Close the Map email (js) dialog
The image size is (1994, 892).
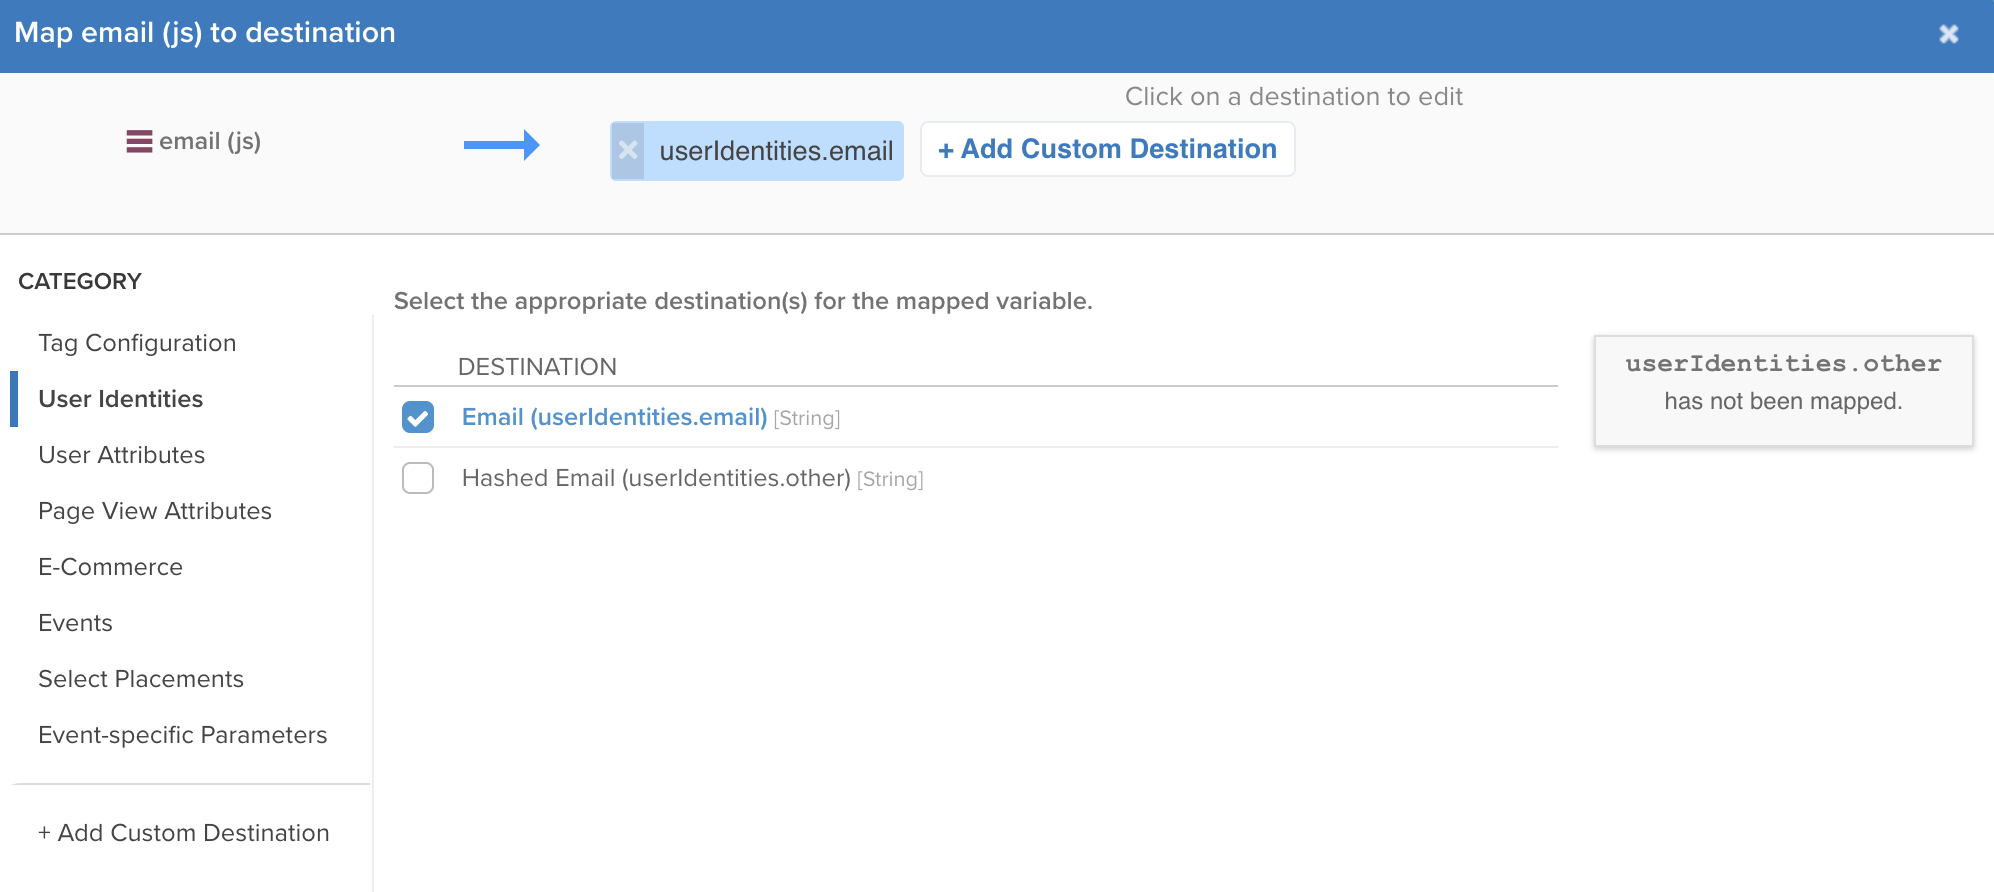1949,33
